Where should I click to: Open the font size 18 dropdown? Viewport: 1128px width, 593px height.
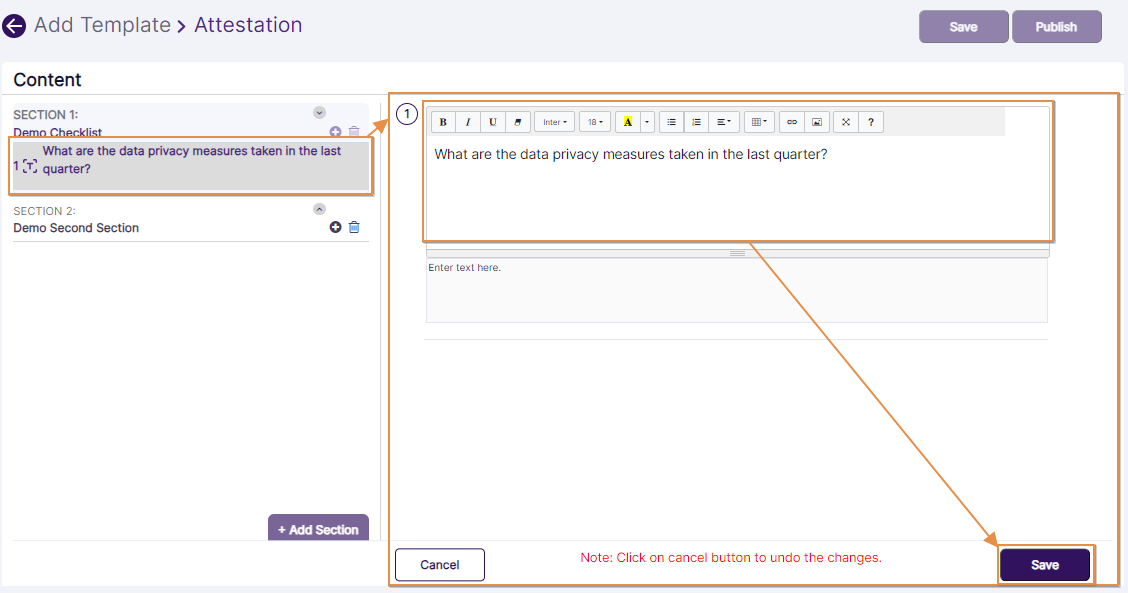[x=594, y=121]
